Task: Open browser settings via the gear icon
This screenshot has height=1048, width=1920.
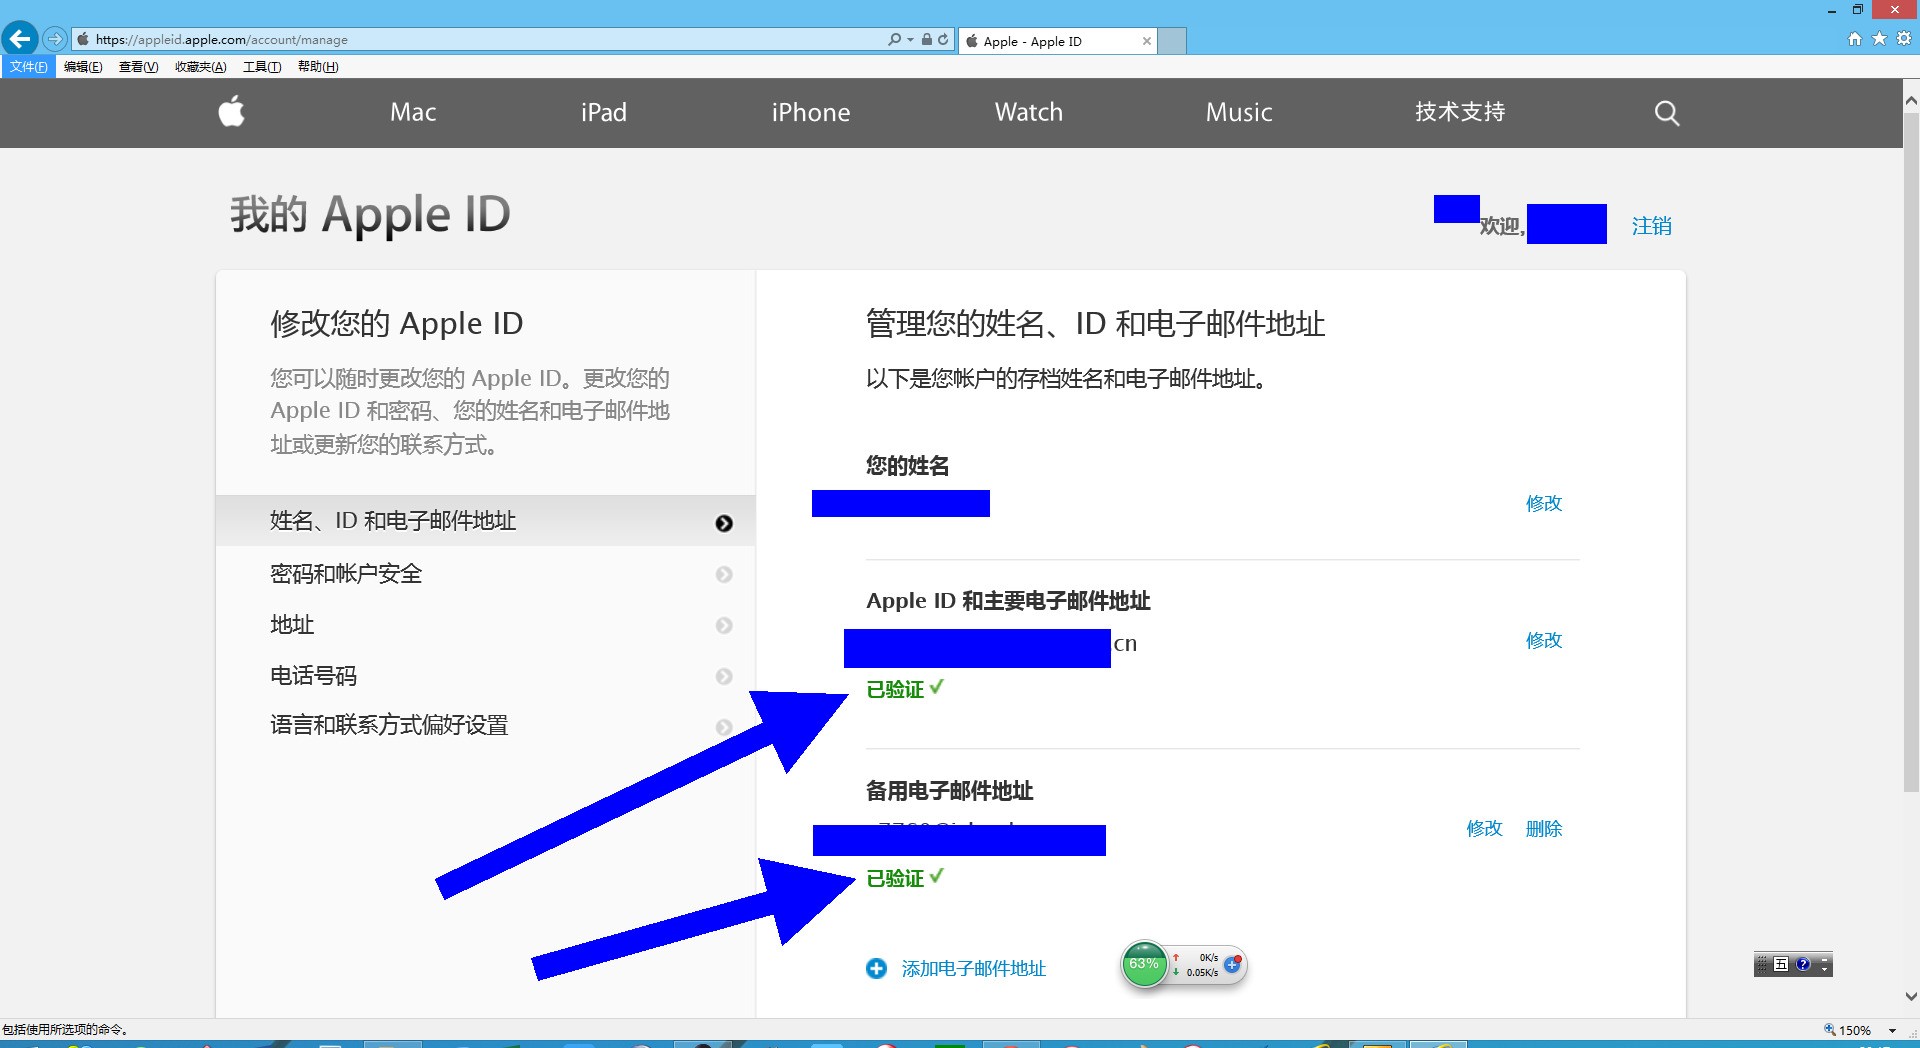Action: (1903, 38)
